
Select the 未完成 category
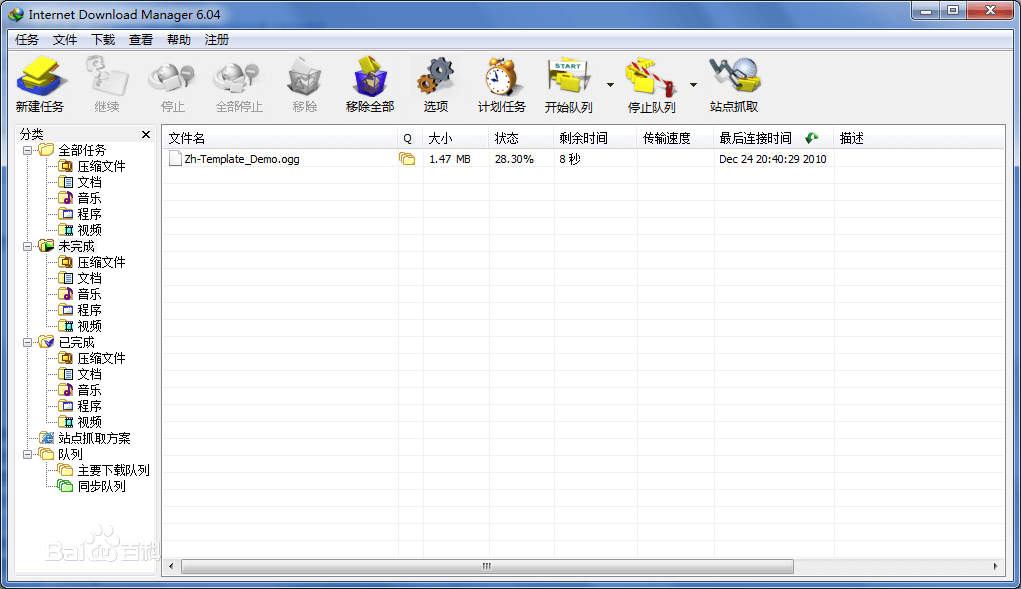tap(76, 247)
